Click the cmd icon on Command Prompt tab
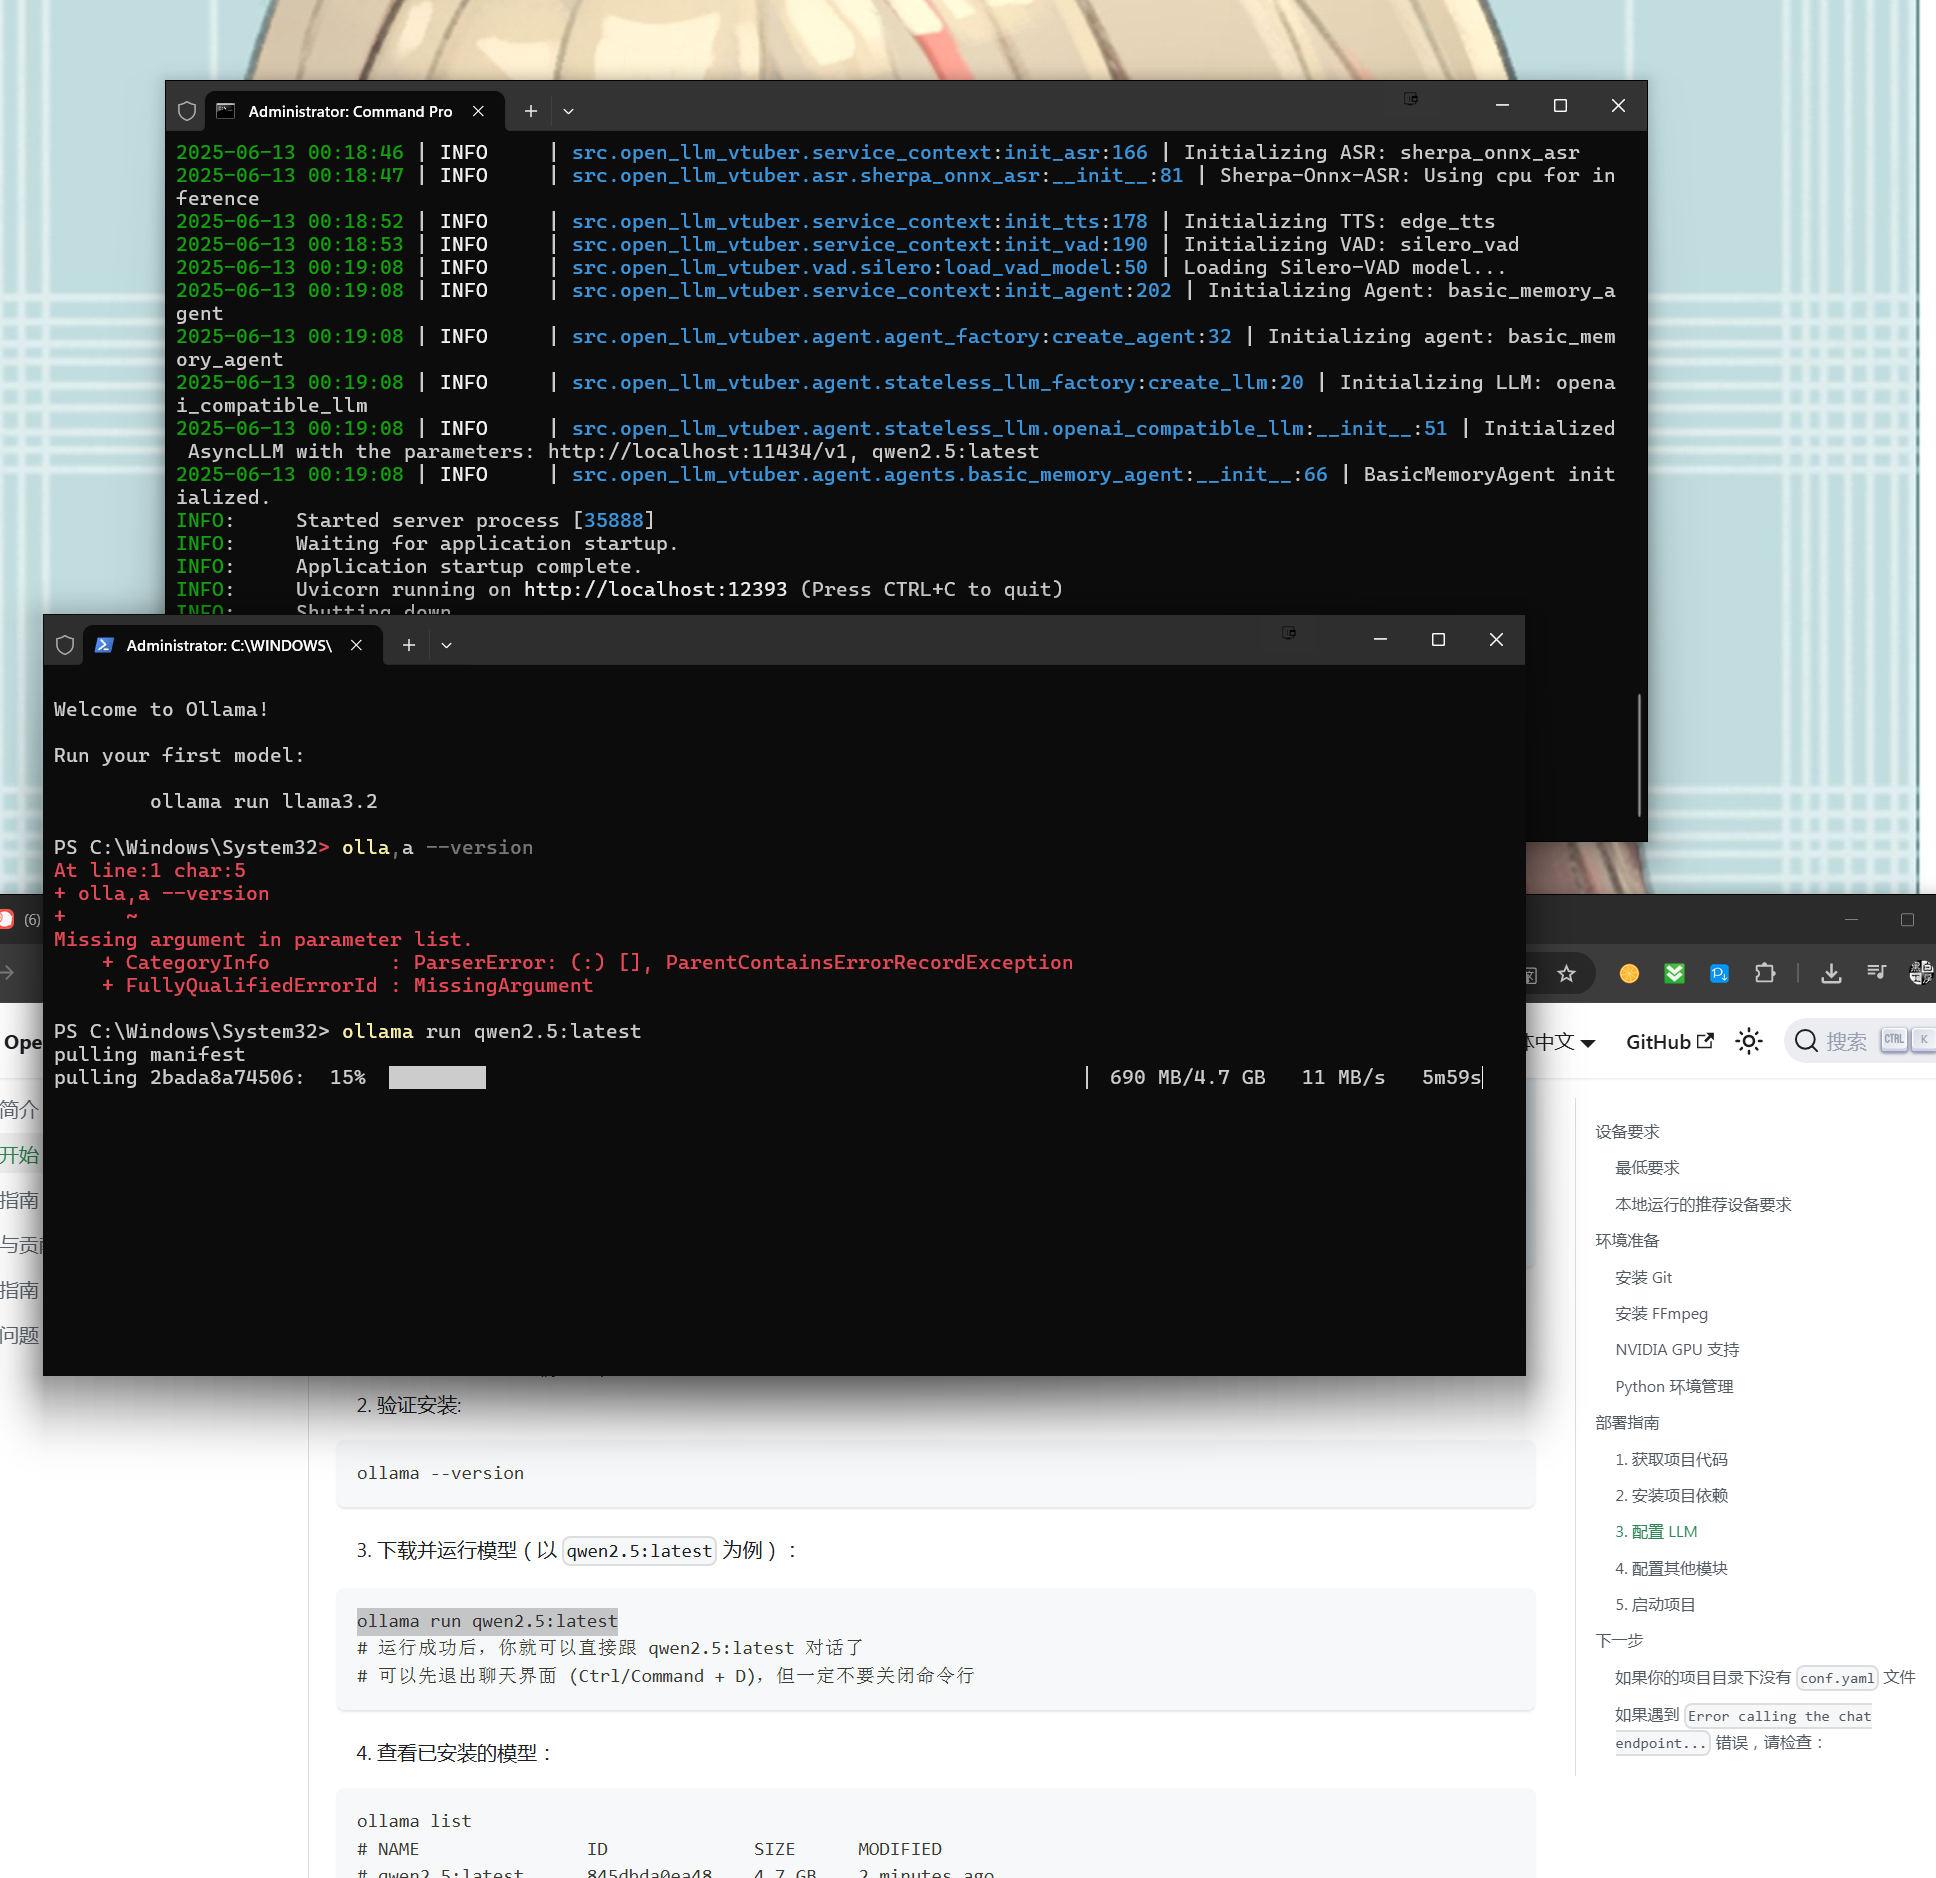Viewport: 1936px width, 1878px height. click(x=226, y=111)
